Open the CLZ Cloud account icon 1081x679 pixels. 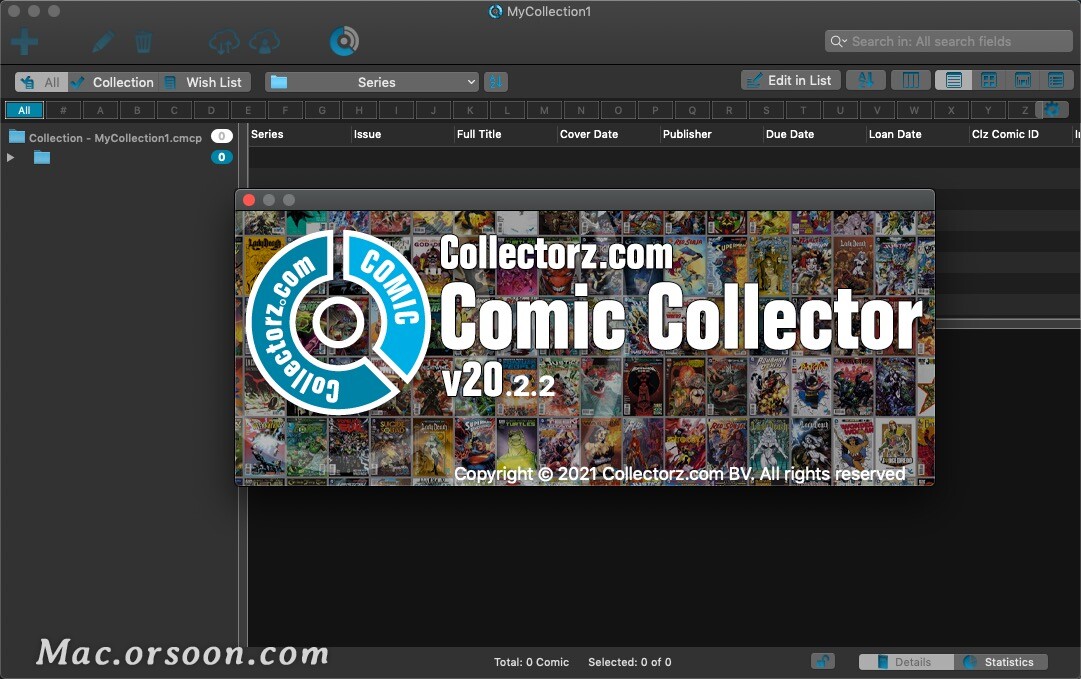pyautogui.click(x=265, y=42)
